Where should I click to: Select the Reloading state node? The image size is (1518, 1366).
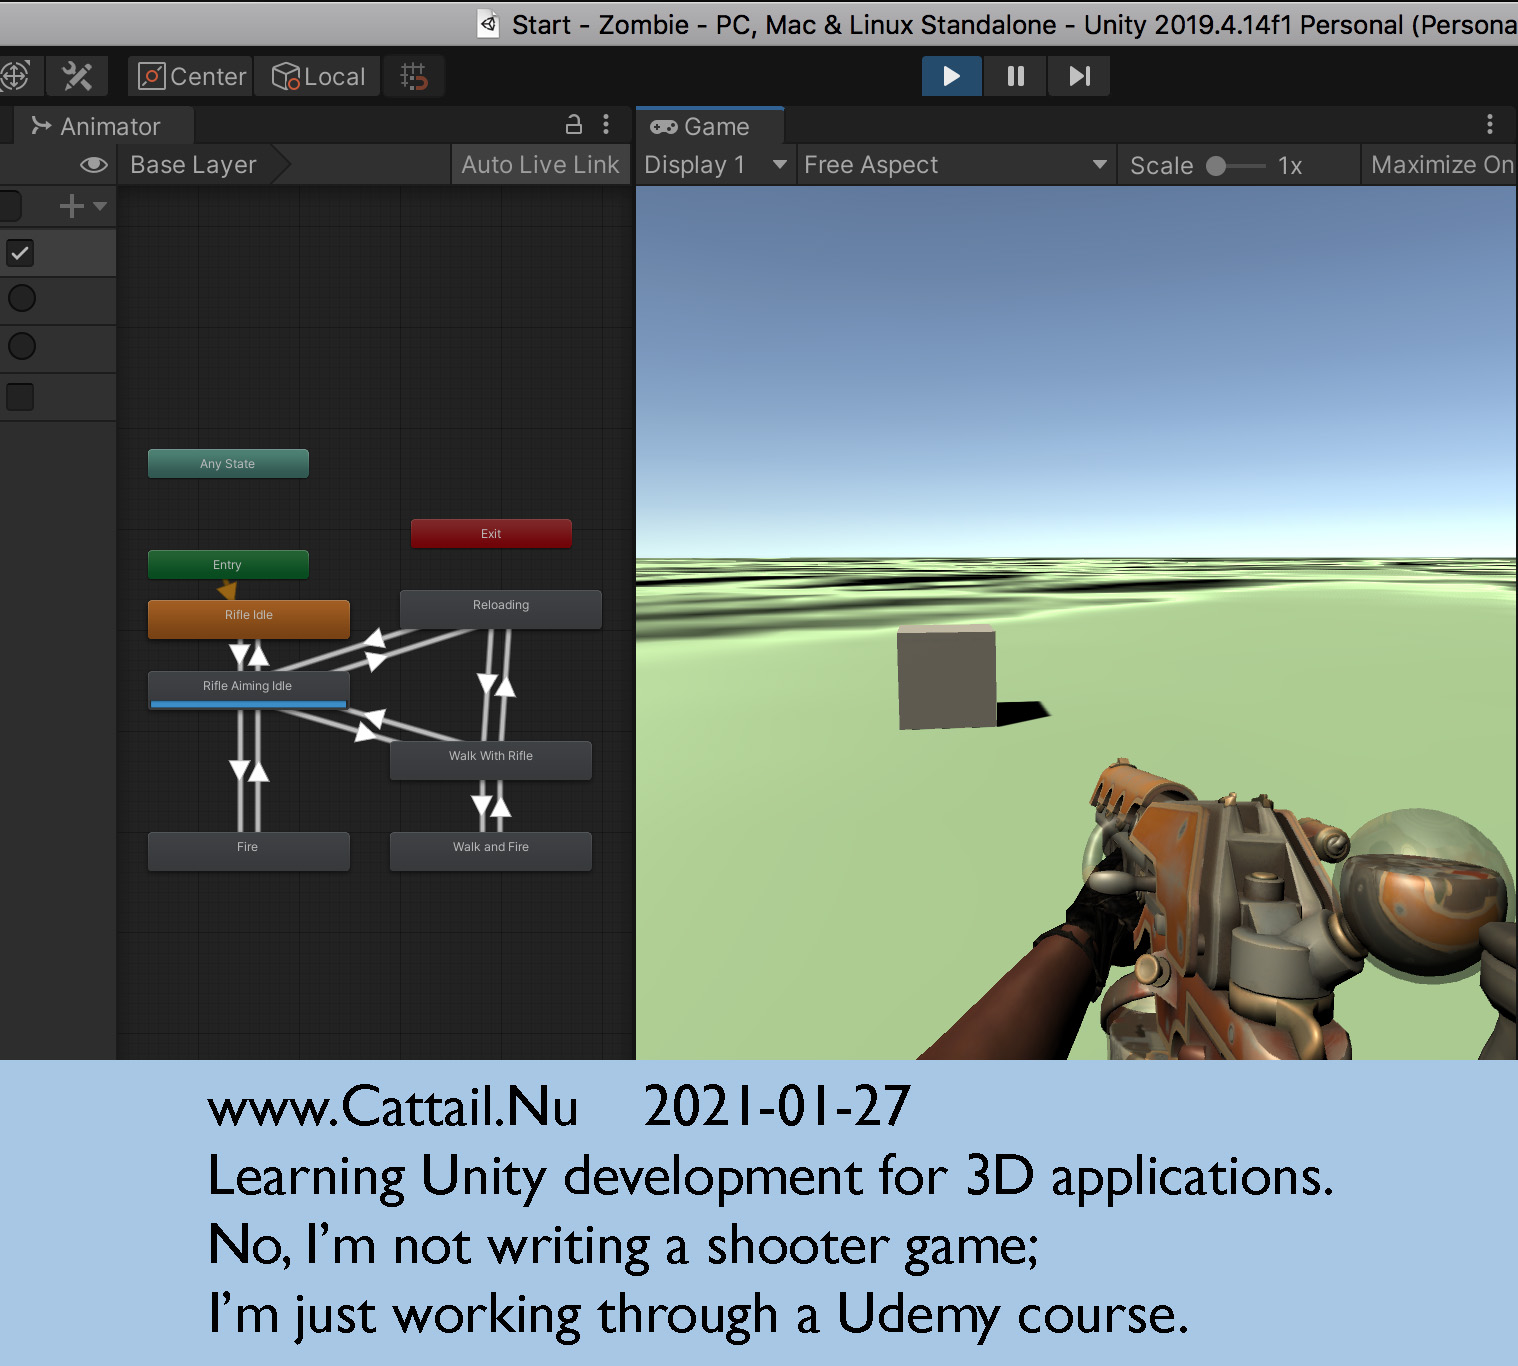coord(501,609)
